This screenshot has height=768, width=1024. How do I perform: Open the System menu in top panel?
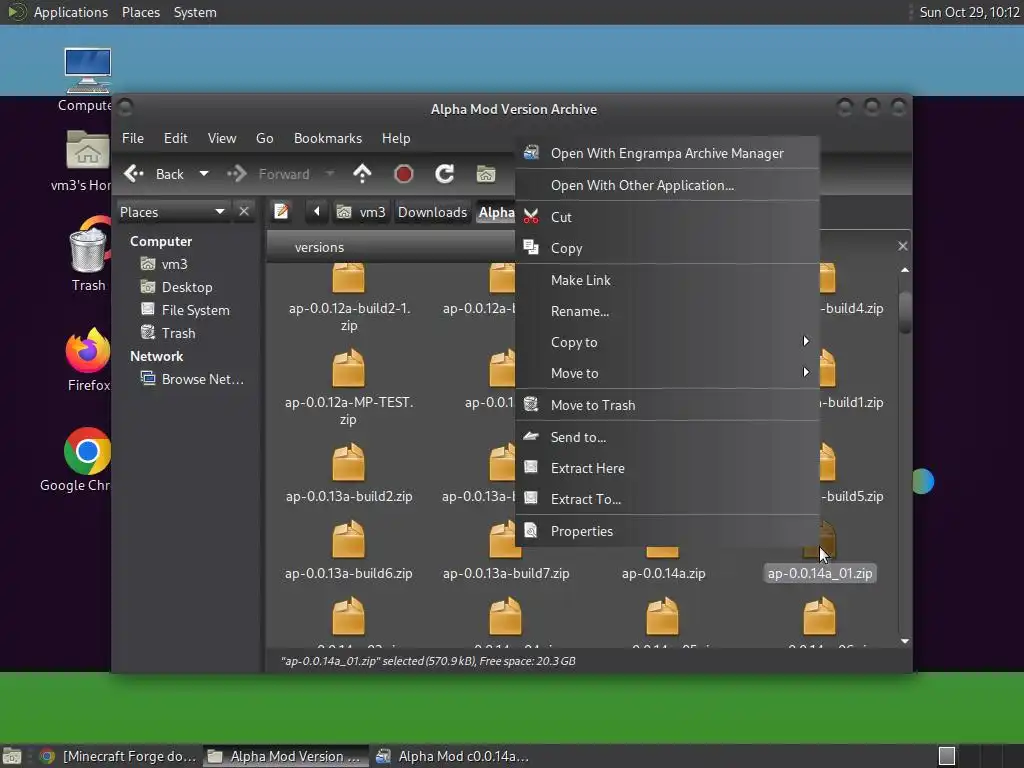pos(195,12)
